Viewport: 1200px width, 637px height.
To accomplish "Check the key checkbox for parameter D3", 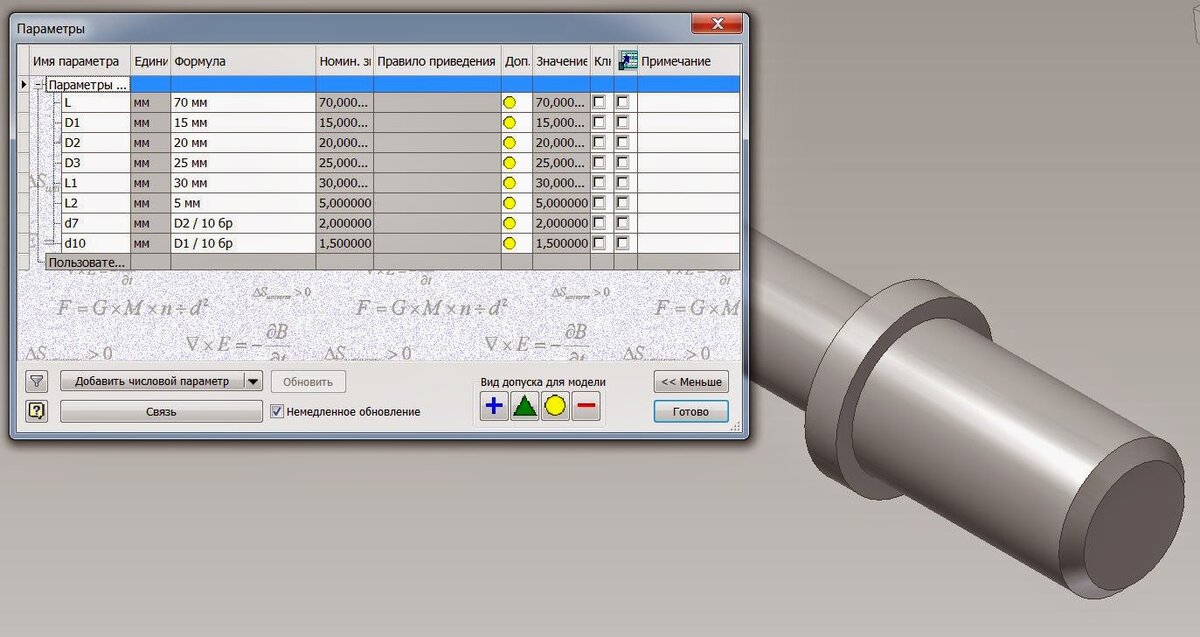I will click(599, 162).
